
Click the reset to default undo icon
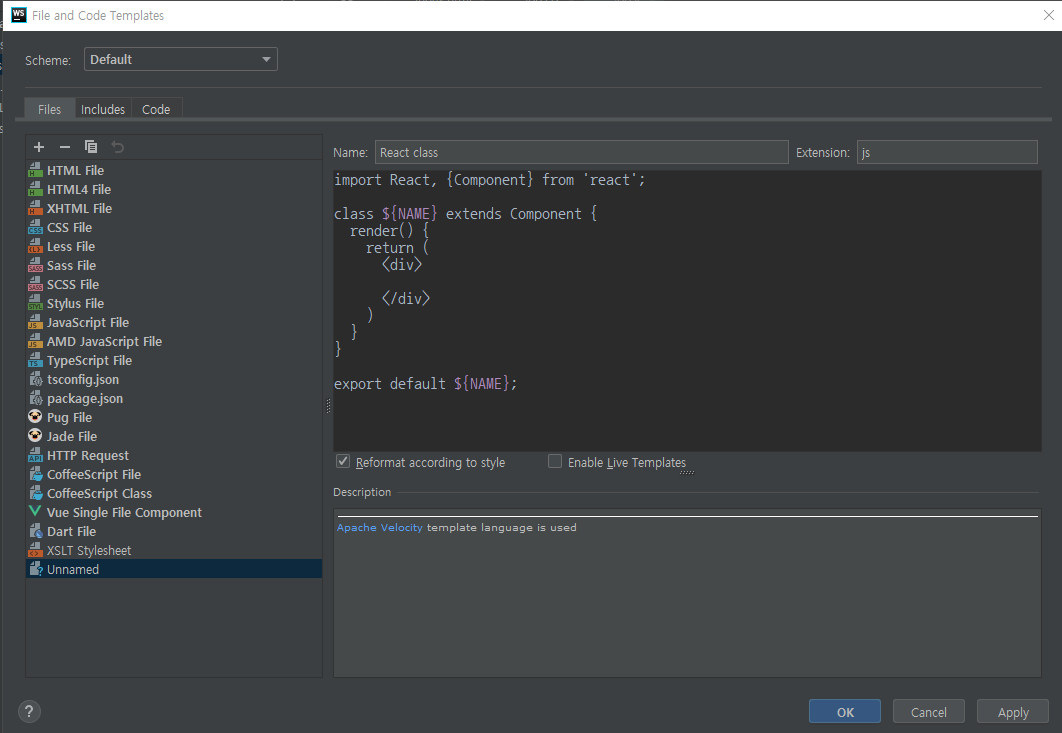[x=117, y=147]
